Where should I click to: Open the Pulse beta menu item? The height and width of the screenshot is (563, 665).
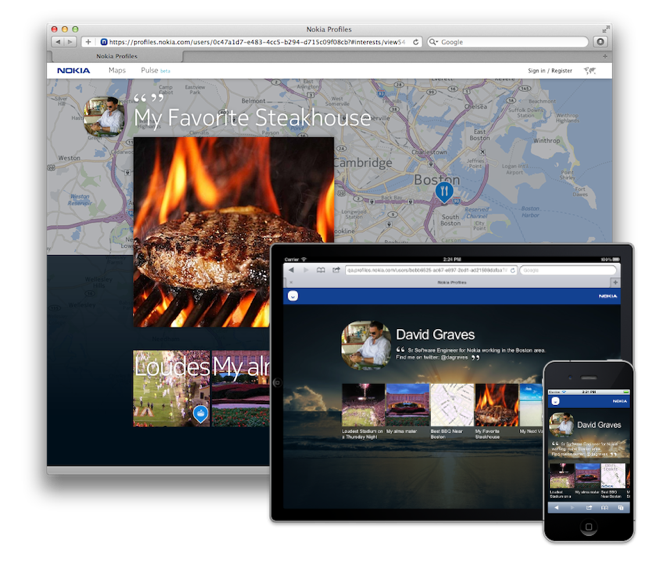pyautogui.click(x=155, y=70)
